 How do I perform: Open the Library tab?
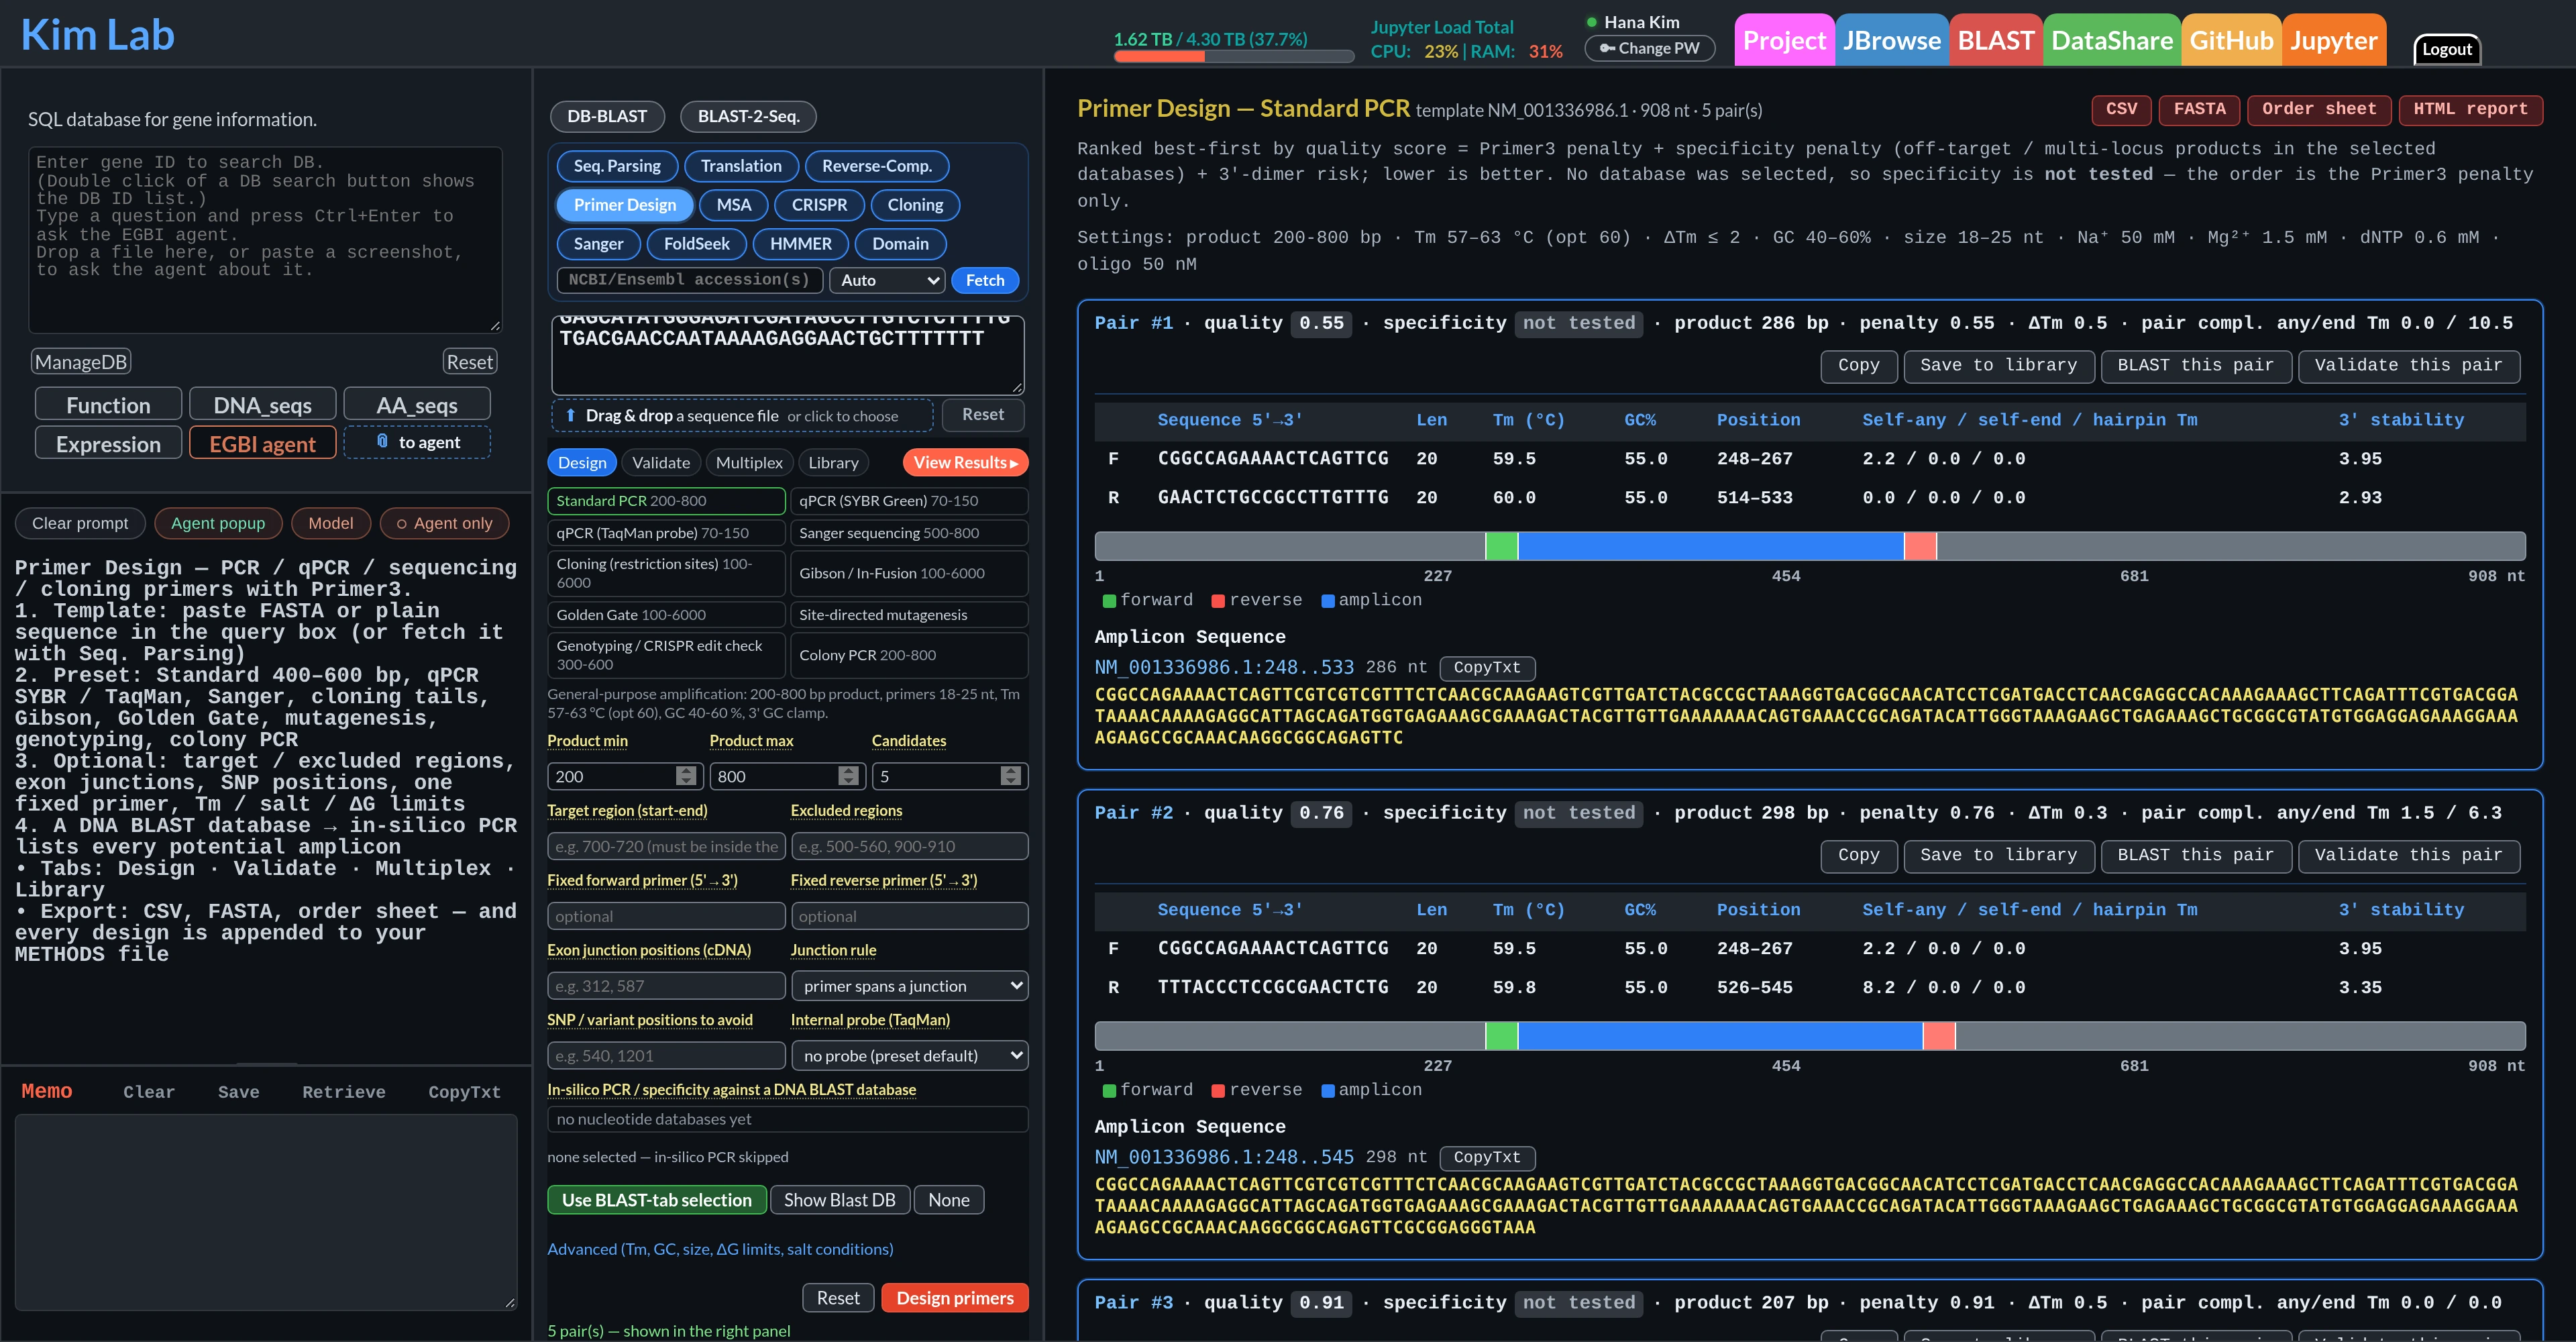(x=833, y=462)
